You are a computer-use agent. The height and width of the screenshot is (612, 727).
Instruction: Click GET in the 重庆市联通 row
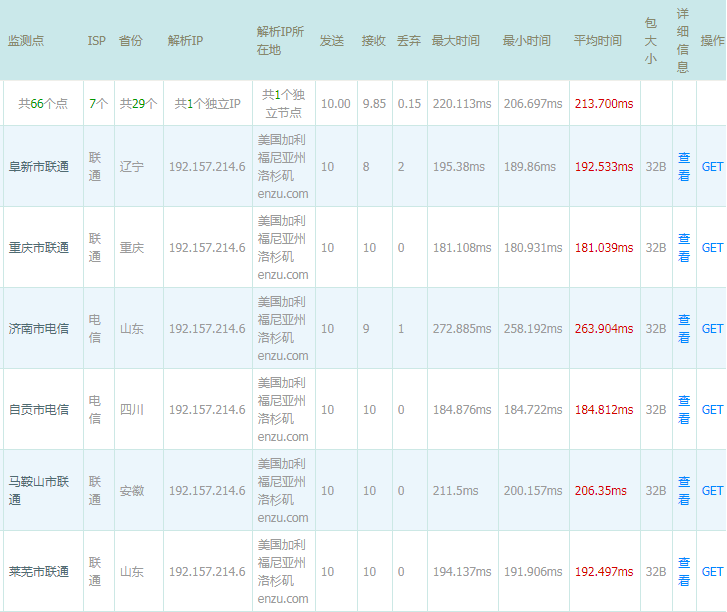point(712,248)
